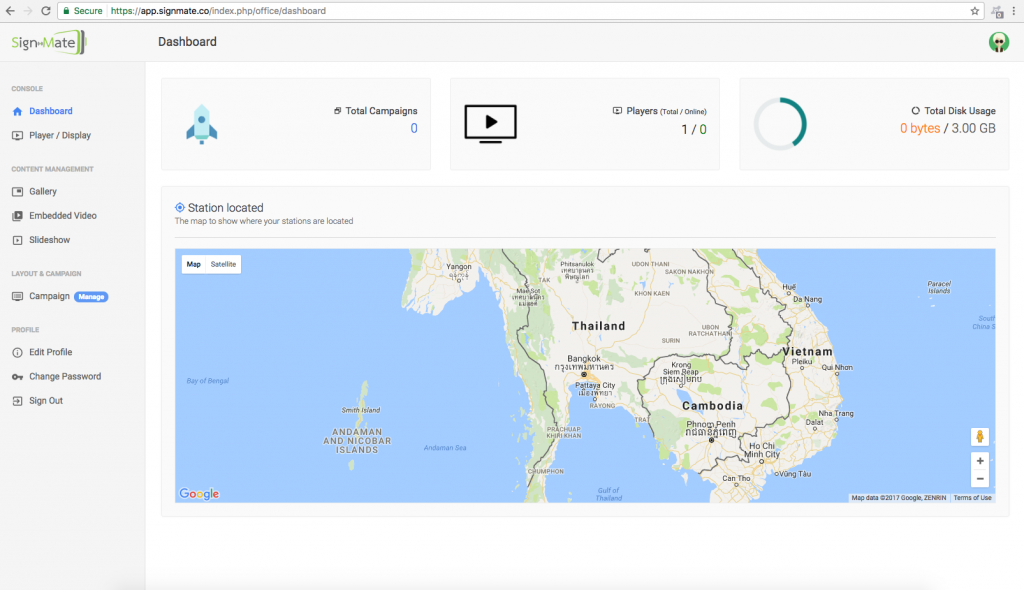Click the Dashboard home icon
This screenshot has height=590, width=1024.
pos(18,111)
